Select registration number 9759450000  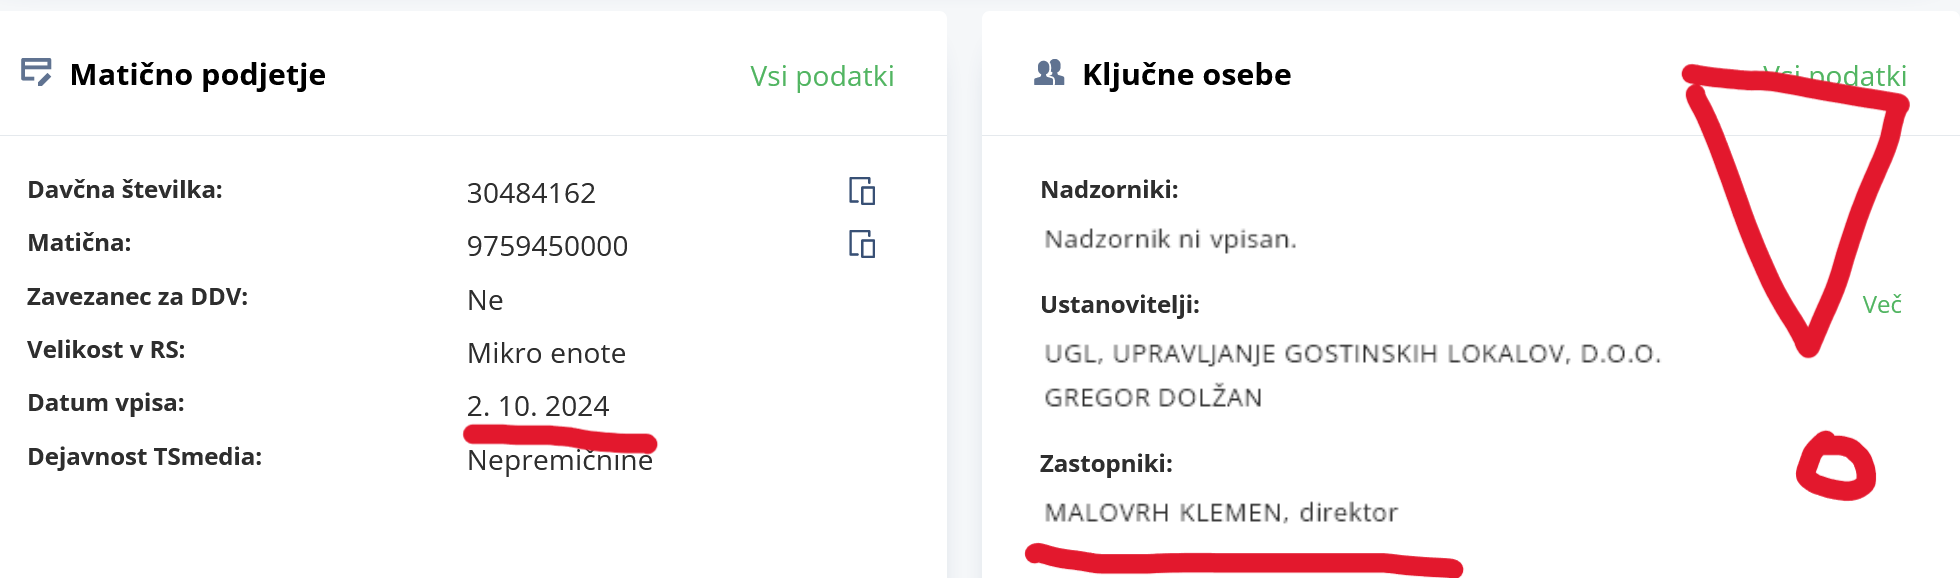pyautogui.click(x=547, y=246)
